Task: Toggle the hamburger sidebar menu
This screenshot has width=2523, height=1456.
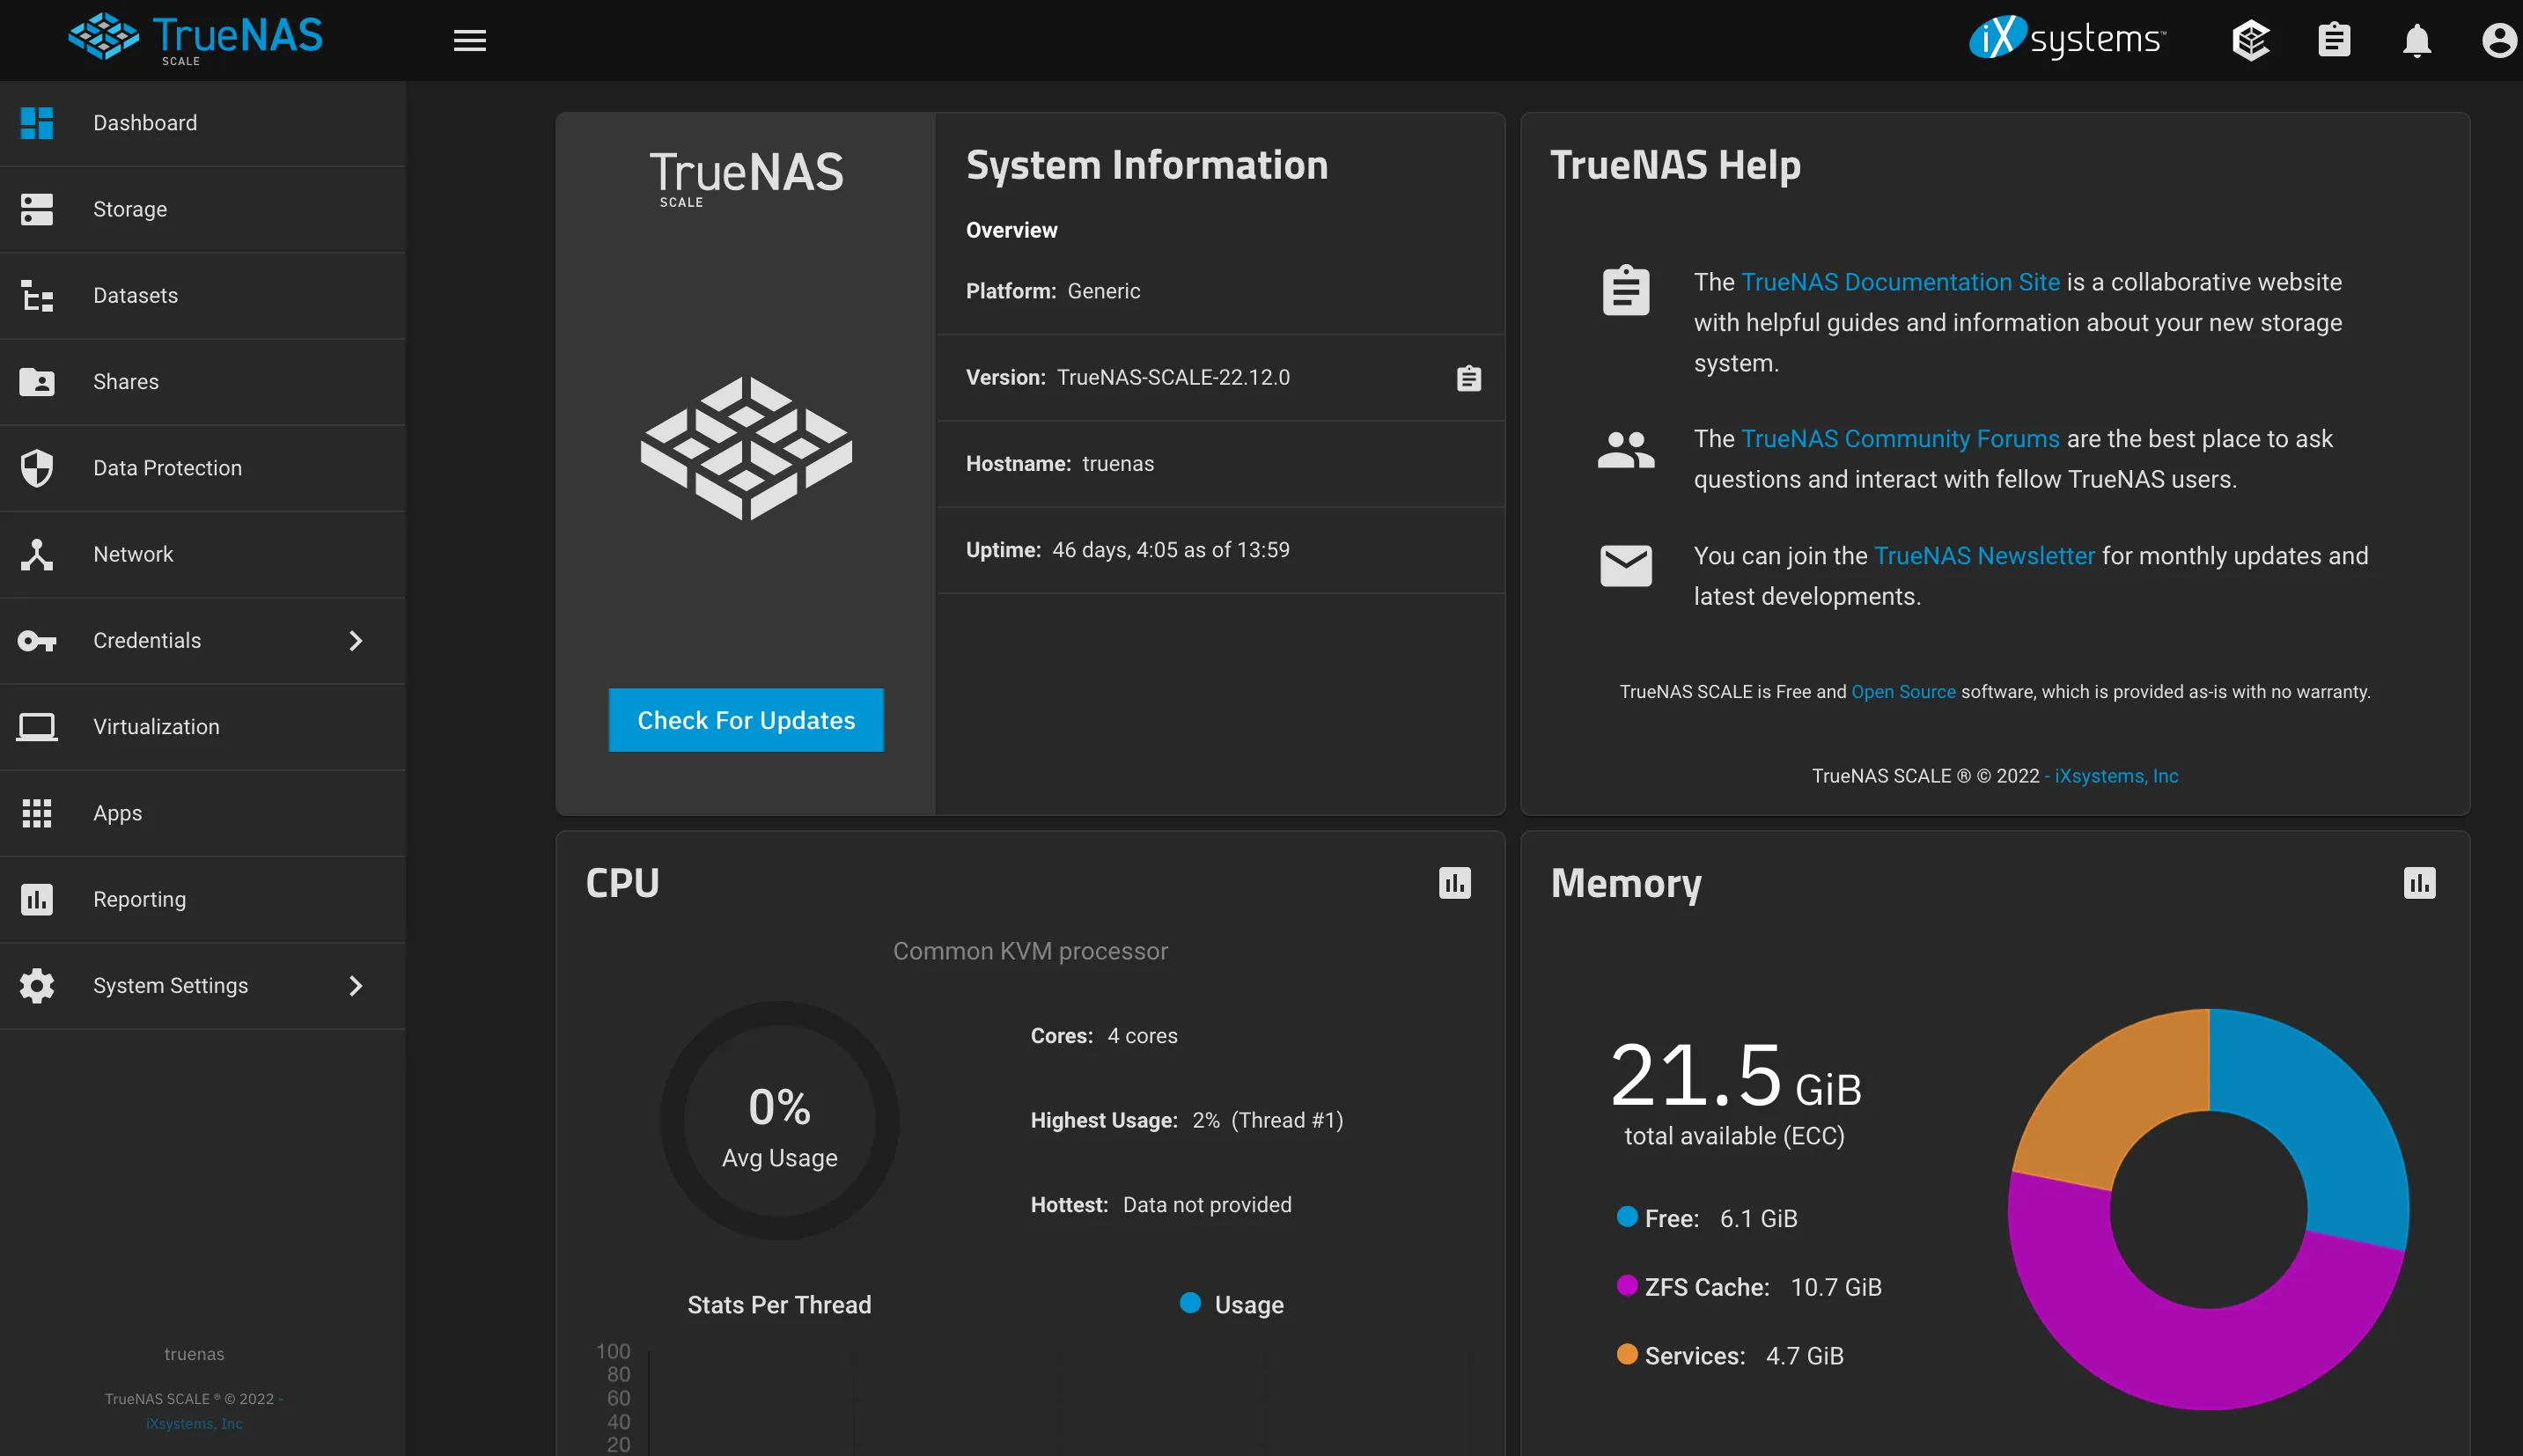Action: pos(469,40)
